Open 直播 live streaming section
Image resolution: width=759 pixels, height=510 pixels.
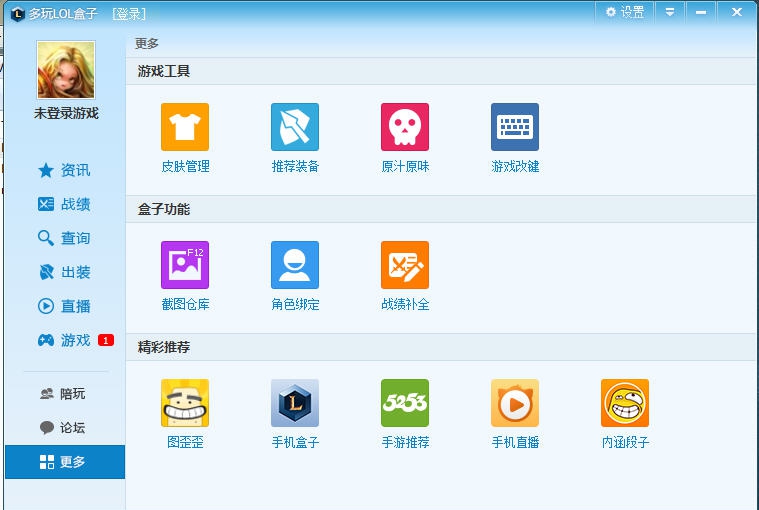[64, 306]
